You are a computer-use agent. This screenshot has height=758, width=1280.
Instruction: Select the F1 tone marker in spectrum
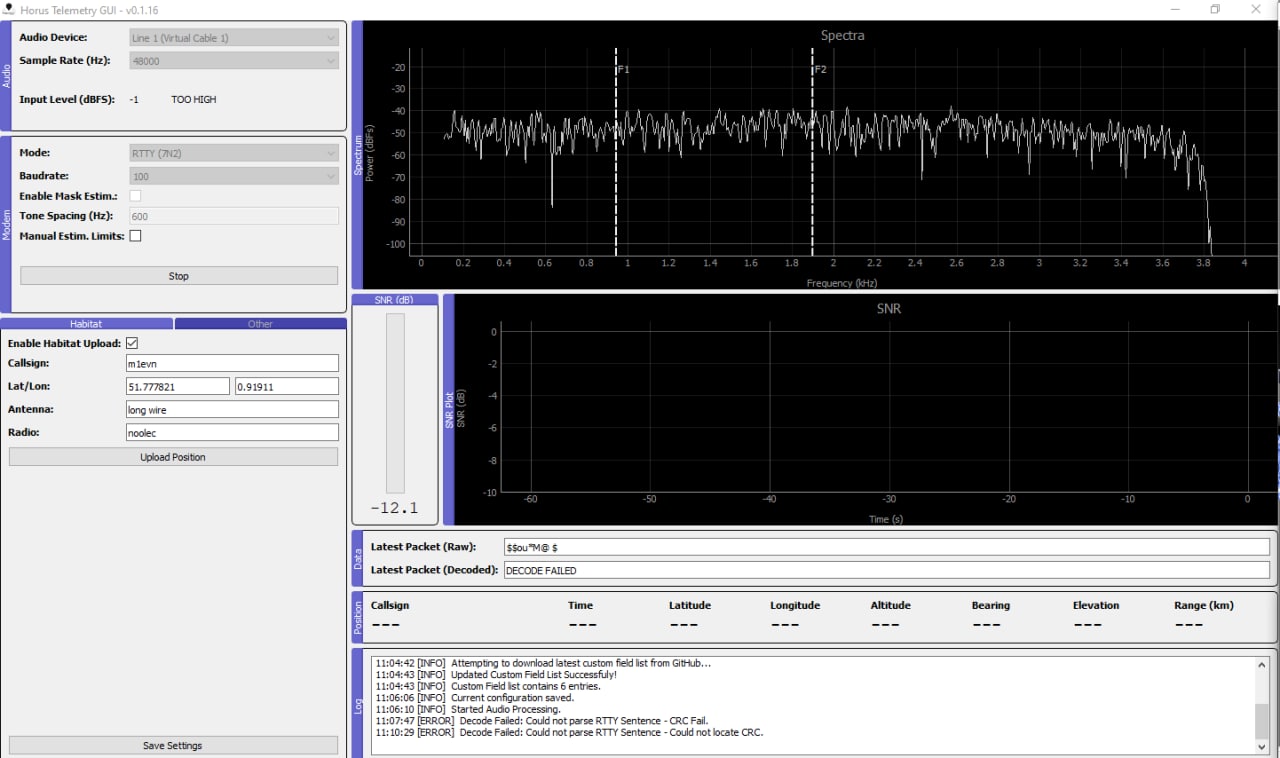(616, 150)
